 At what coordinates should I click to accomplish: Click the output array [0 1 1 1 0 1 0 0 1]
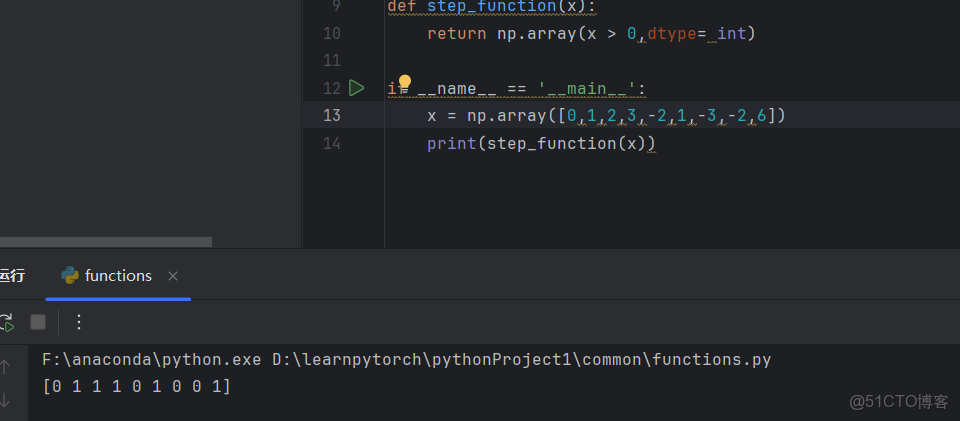[137, 387]
